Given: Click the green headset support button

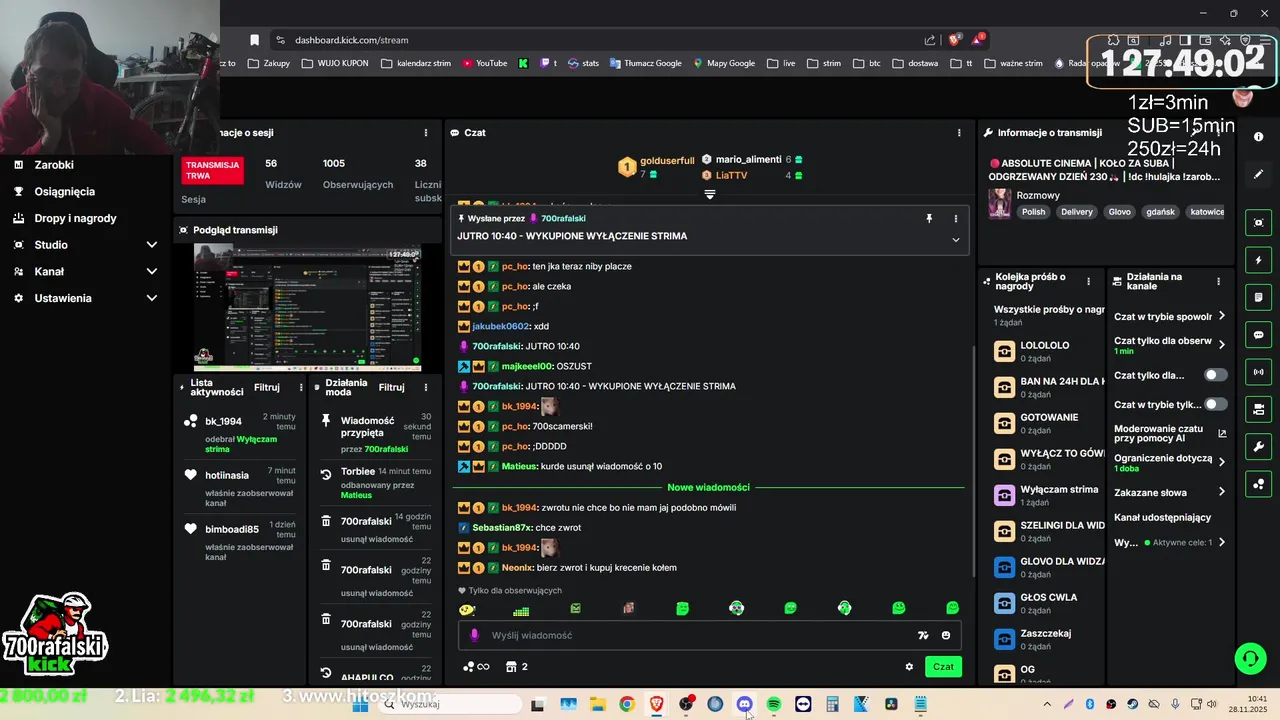Looking at the screenshot, I should [x=1250, y=658].
